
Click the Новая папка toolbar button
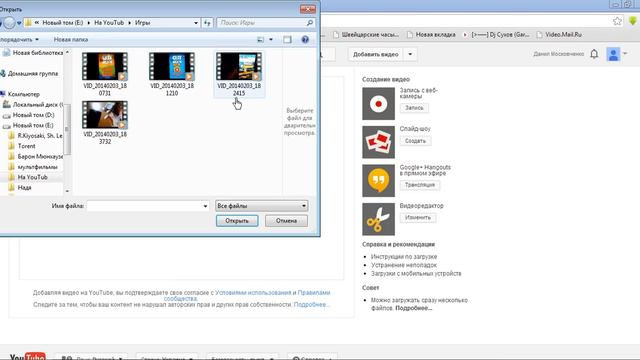point(71,40)
